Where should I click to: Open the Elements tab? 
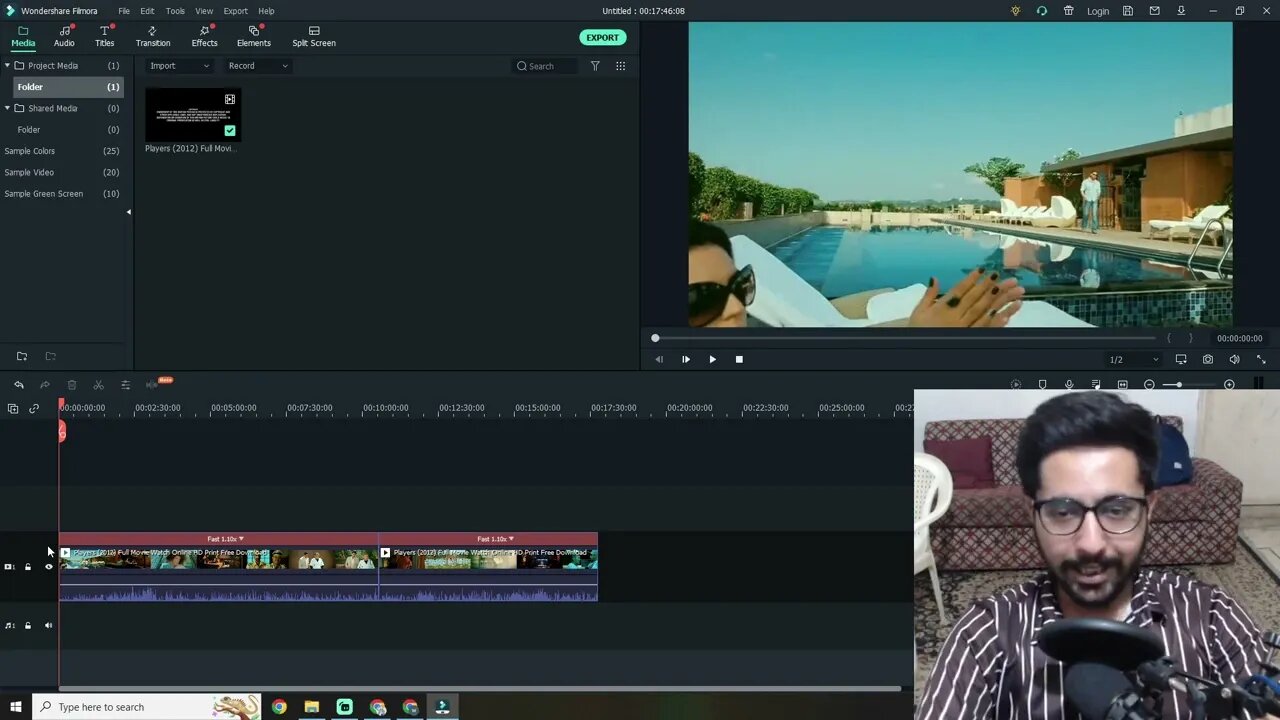pyautogui.click(x=254, y=37)
